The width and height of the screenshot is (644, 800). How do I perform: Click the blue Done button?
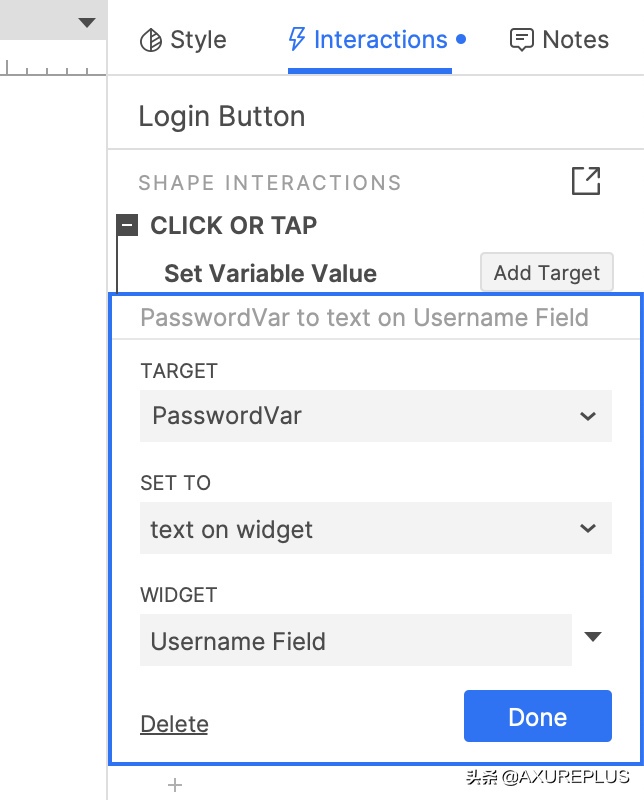[537, 716]
